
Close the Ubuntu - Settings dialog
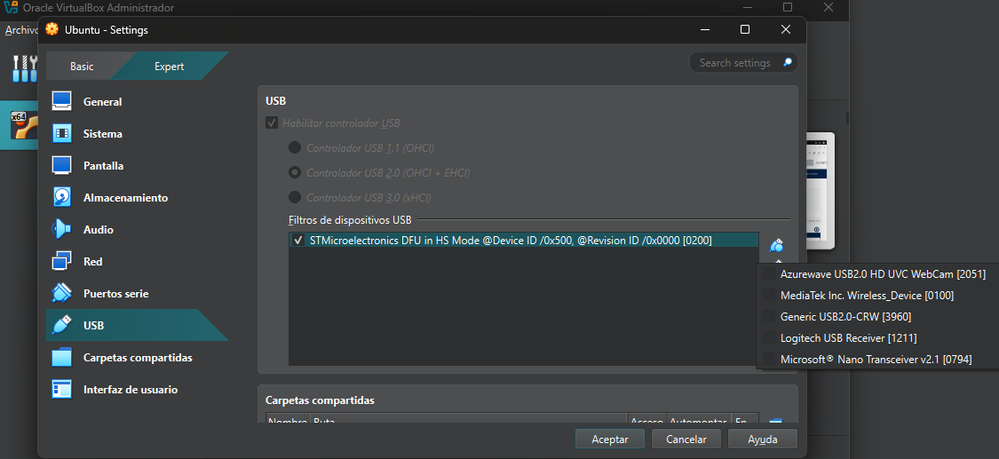click(786, 29)
